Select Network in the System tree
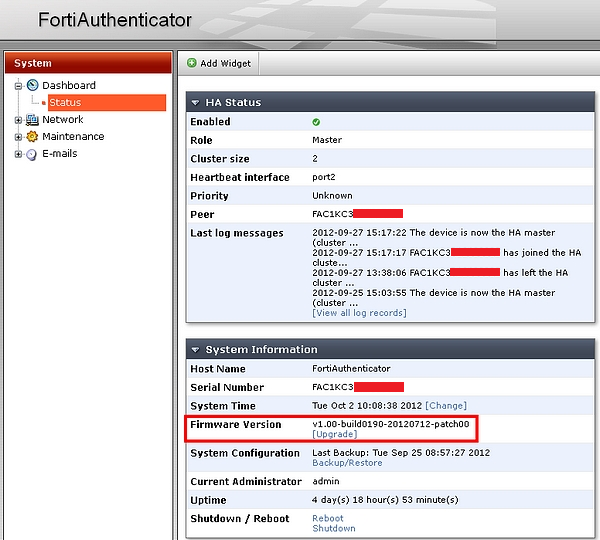This screenshot has width=600, height=540. coord(63,119)
